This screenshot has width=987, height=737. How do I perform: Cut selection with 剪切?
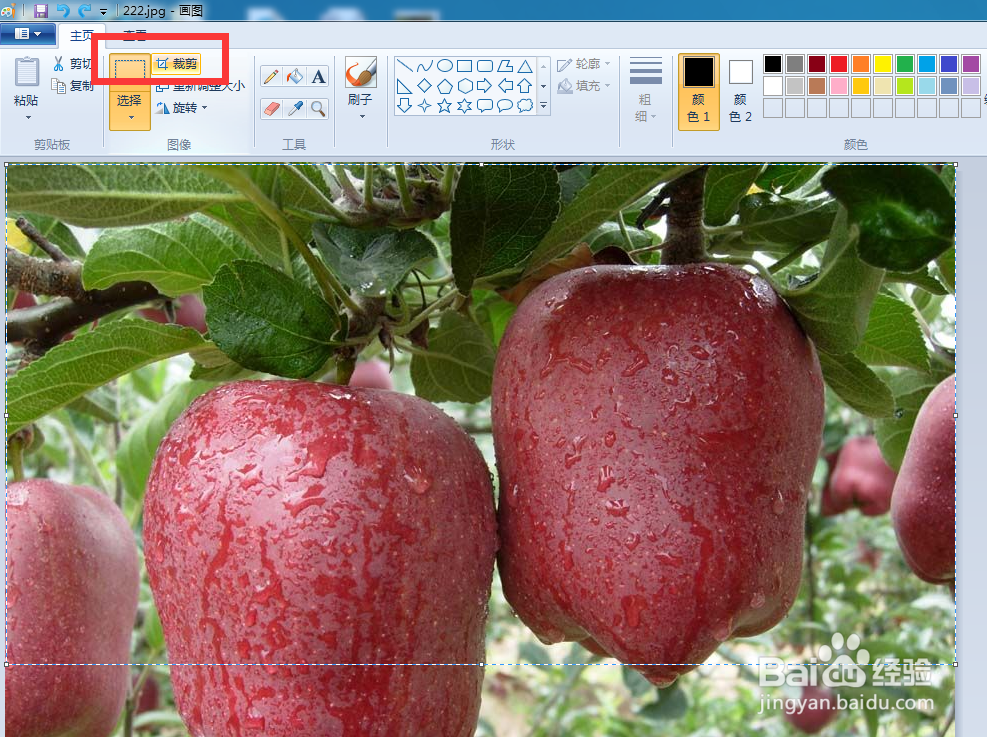[73, 64]
